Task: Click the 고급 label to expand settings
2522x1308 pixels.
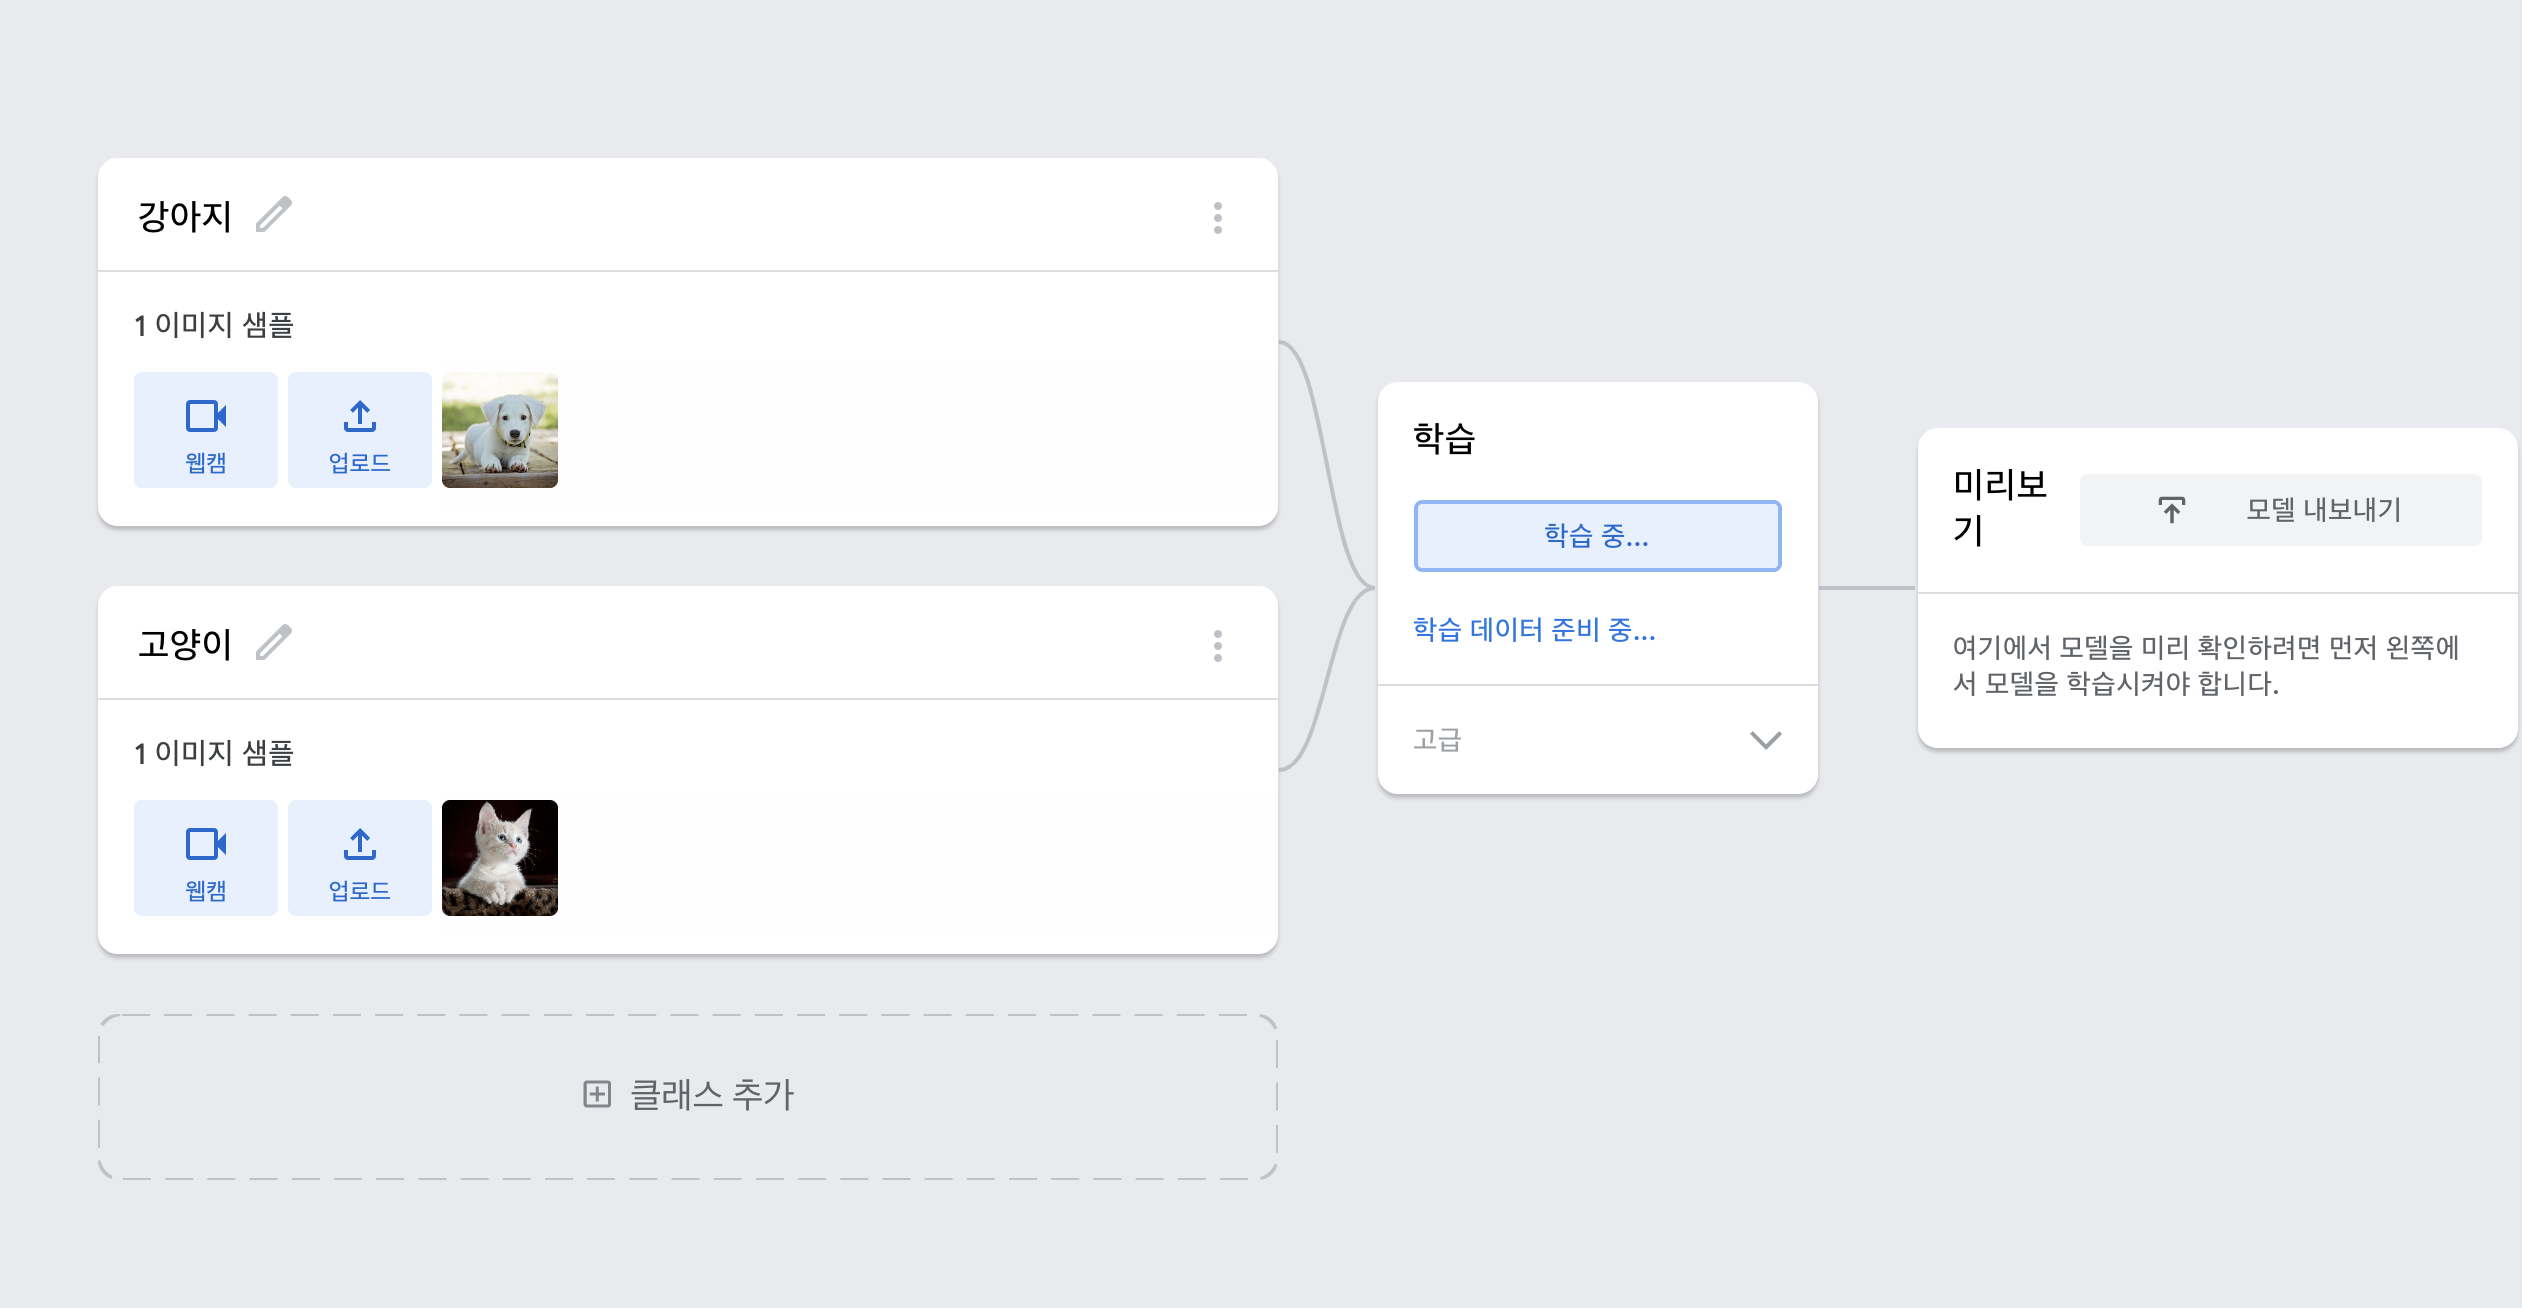Action: click(x=1437, y=740)
